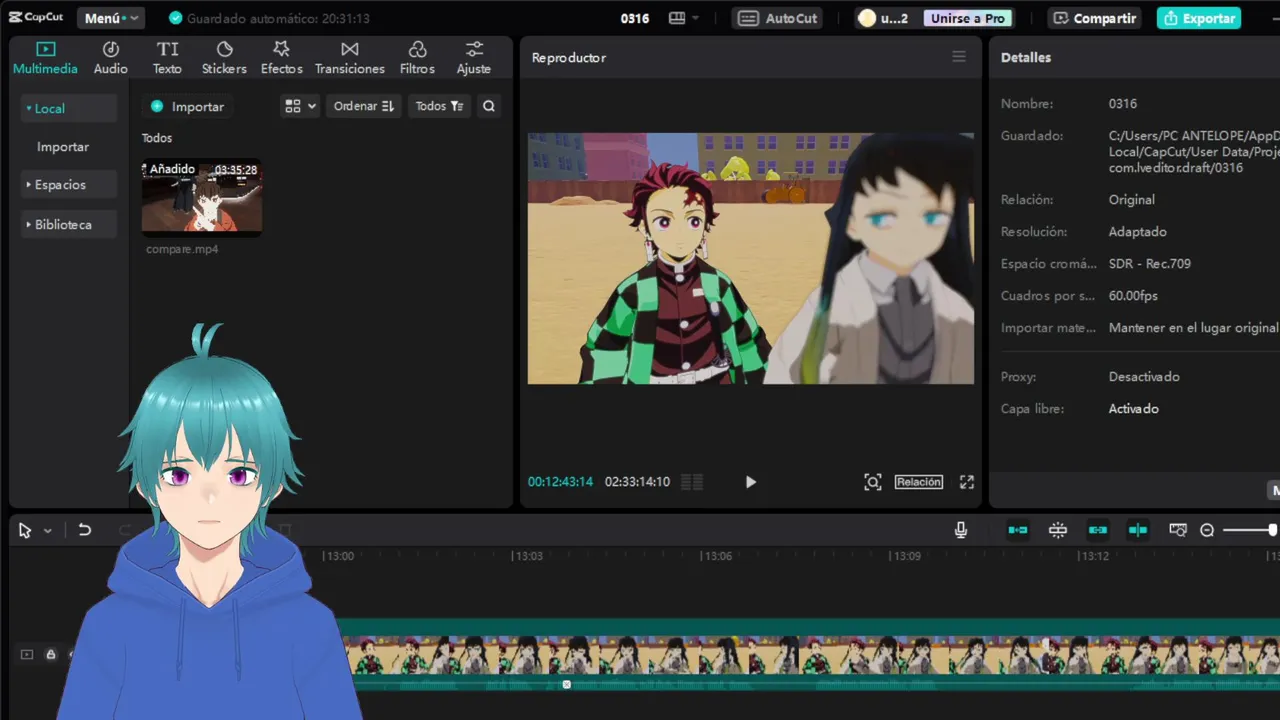1280x720 pixels.
Task: Click the track cover icon at left
Action: 27,654
